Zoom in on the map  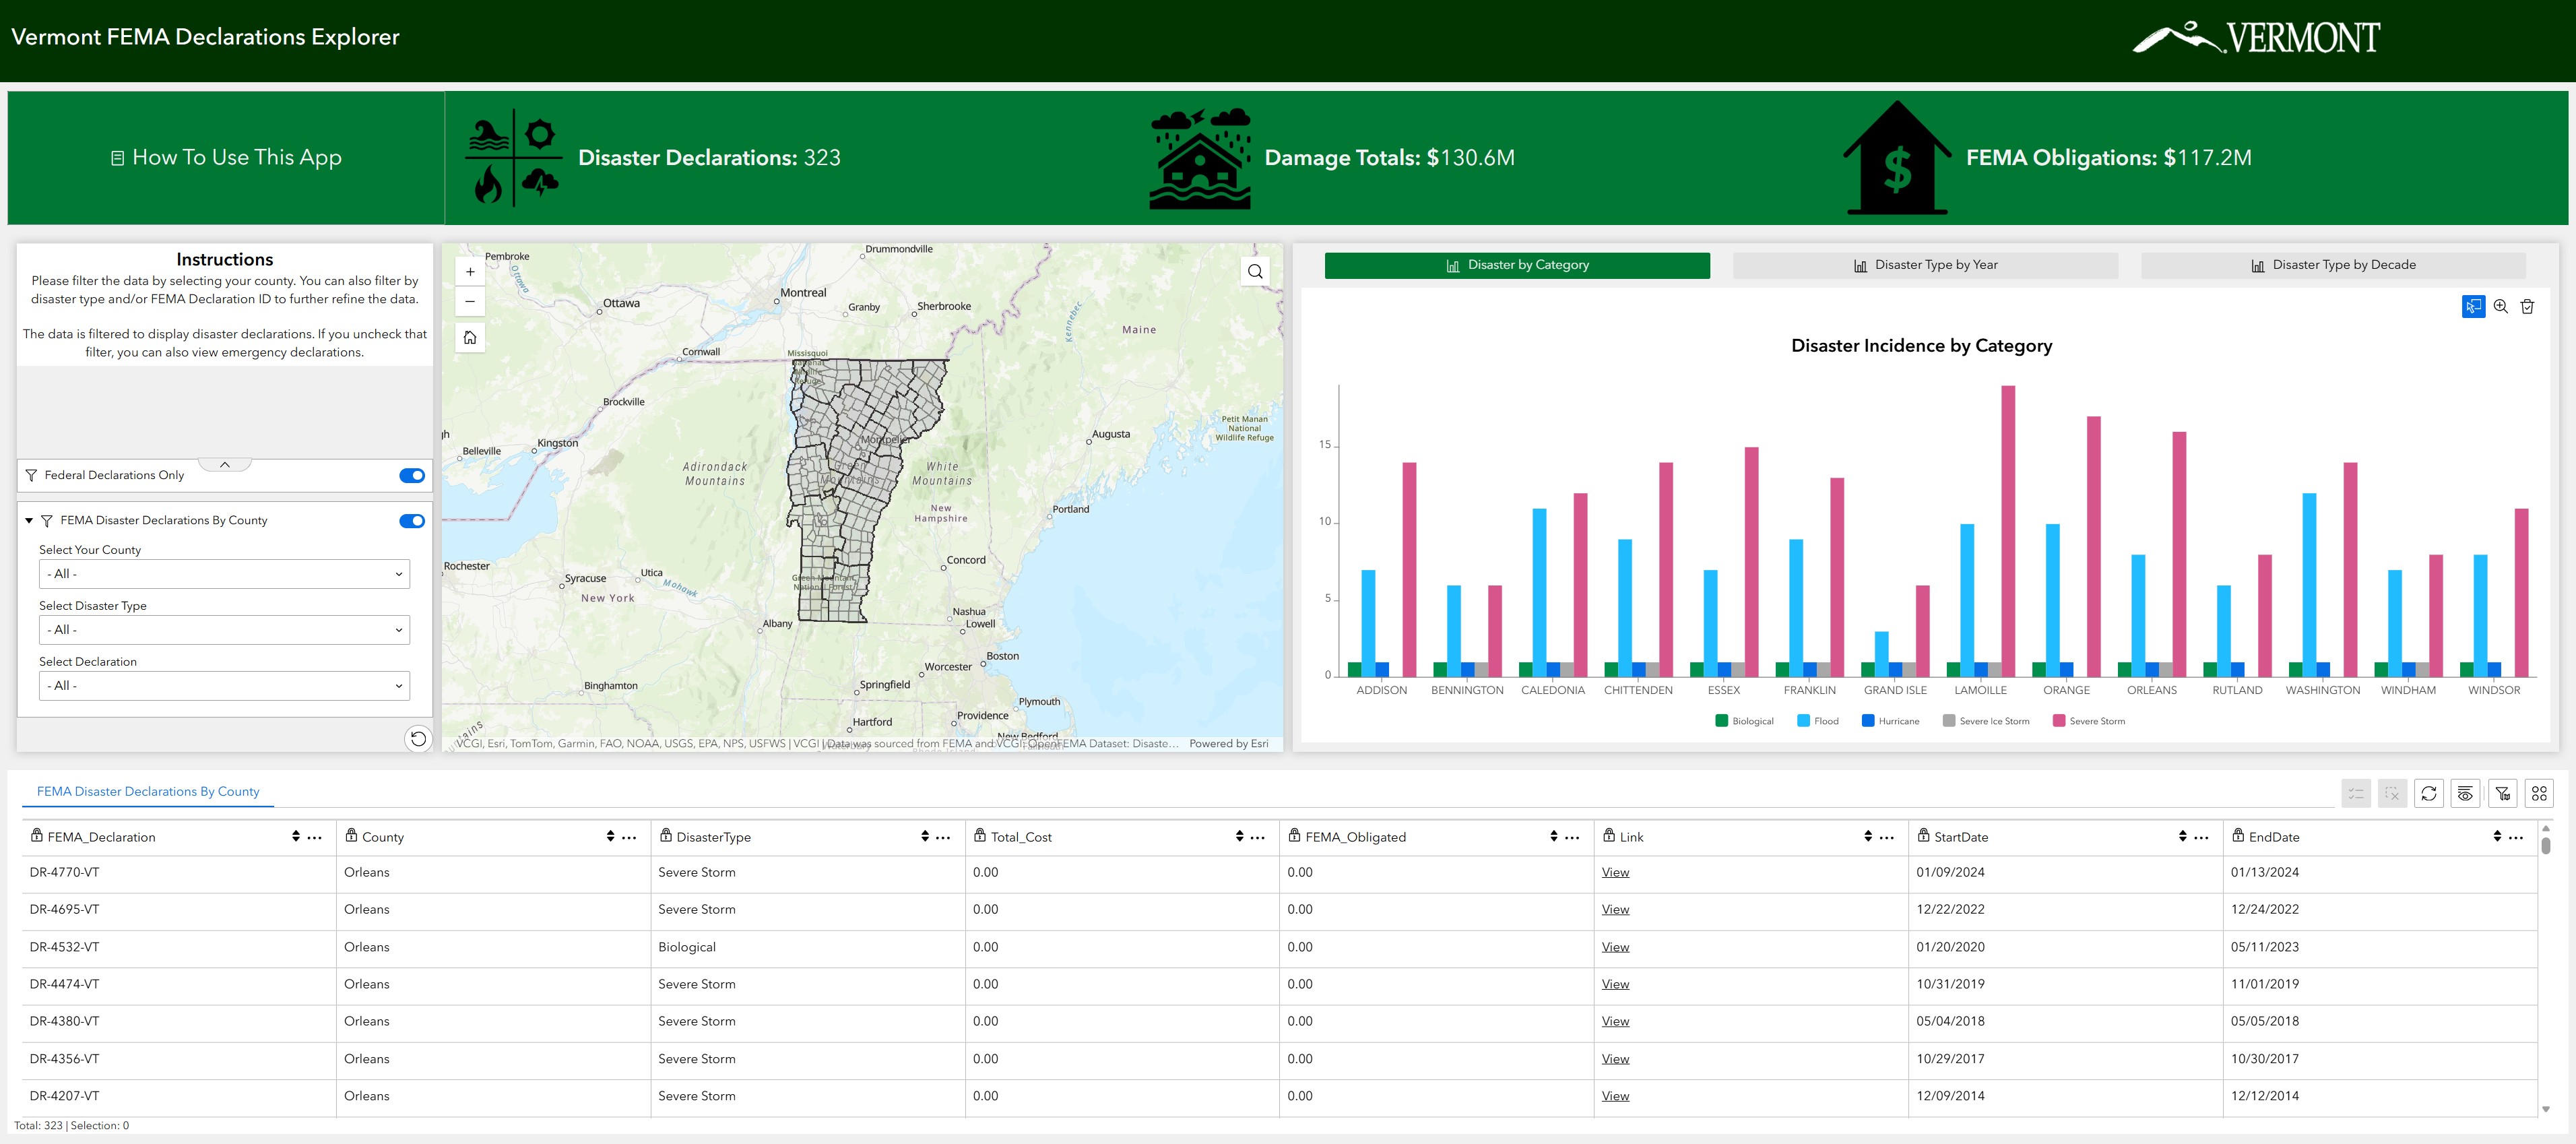click(470, 272)
